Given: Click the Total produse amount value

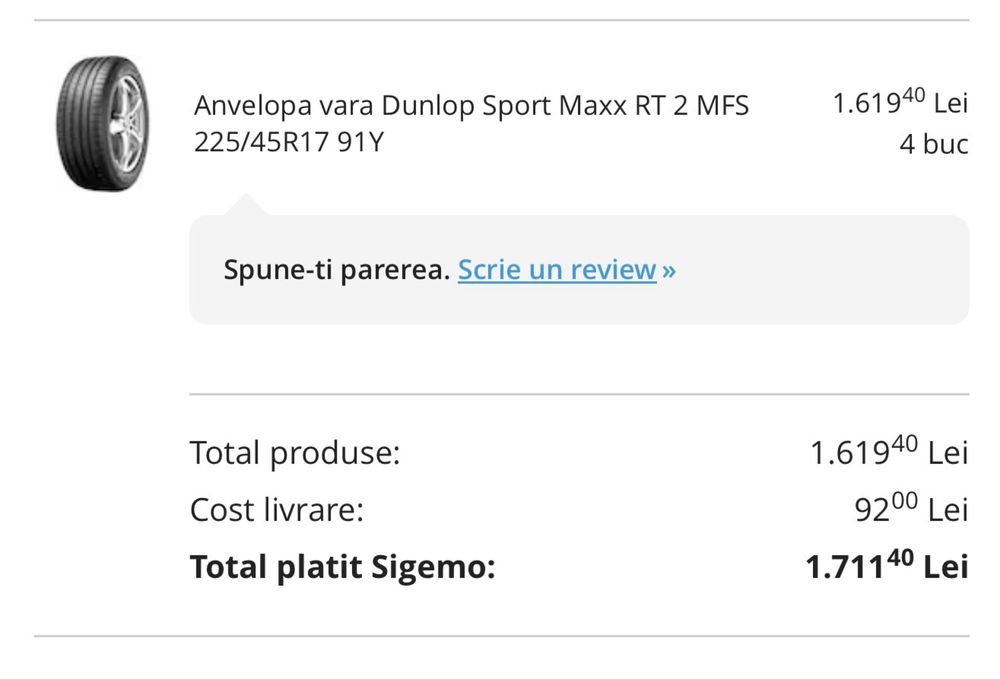Looking at the screenshot, I should click(x=889, y=453).
